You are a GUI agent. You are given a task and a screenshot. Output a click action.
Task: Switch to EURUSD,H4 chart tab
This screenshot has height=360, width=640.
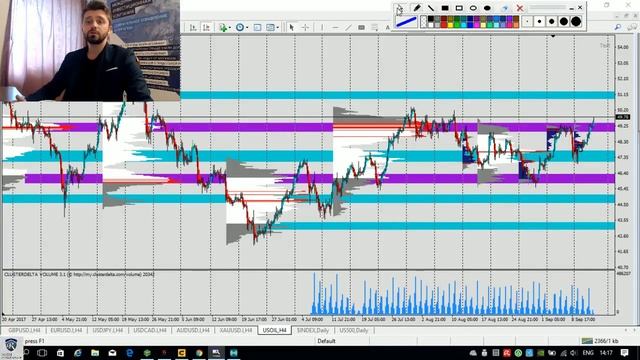[66, 330]
